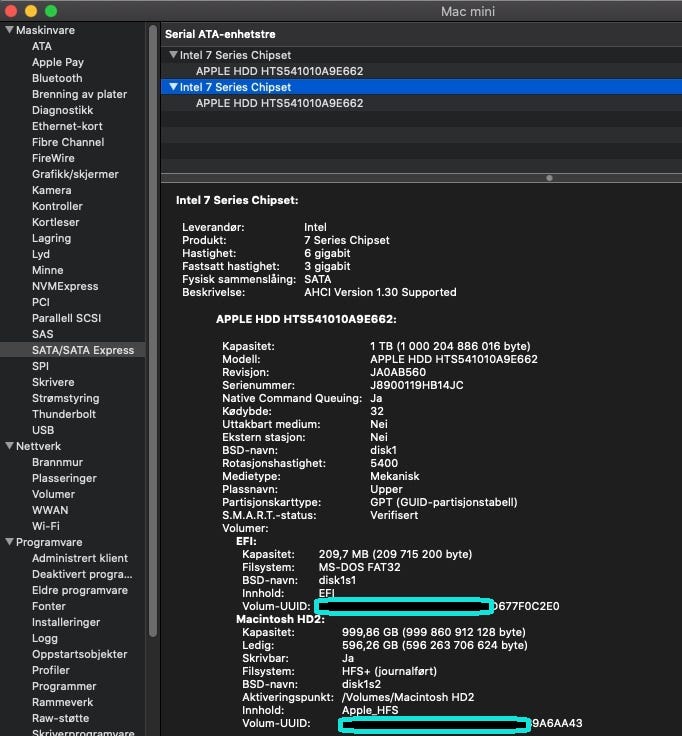The height and width of the screenshot is (736, 682).
Task: Collapse the Maskinvare section triangle
Action: pos(9,30)
